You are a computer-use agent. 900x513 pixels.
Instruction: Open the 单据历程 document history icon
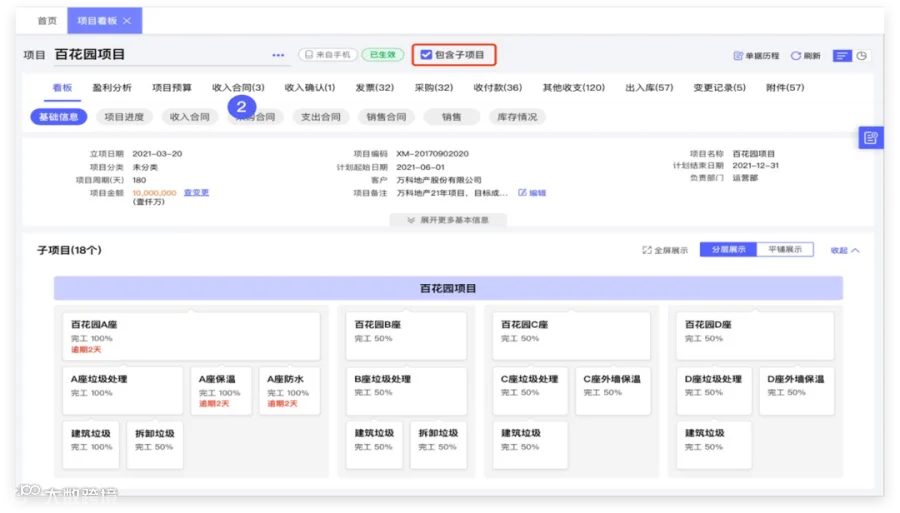click(738, 56)
